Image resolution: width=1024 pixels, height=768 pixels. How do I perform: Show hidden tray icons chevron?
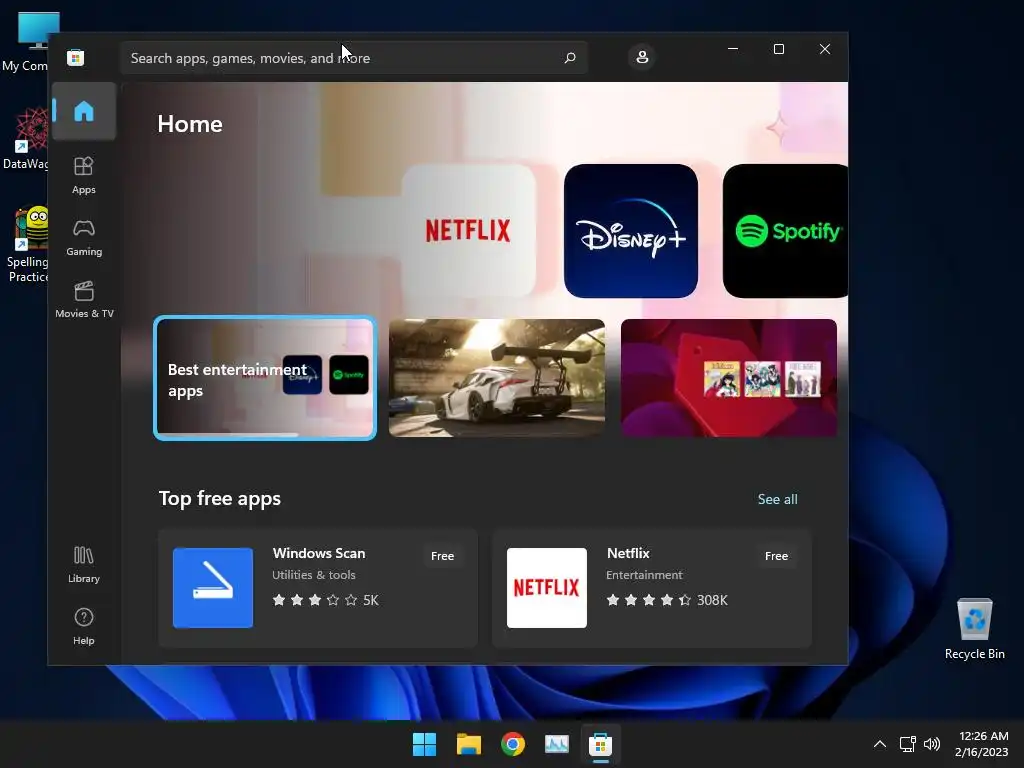pos(880,744)
